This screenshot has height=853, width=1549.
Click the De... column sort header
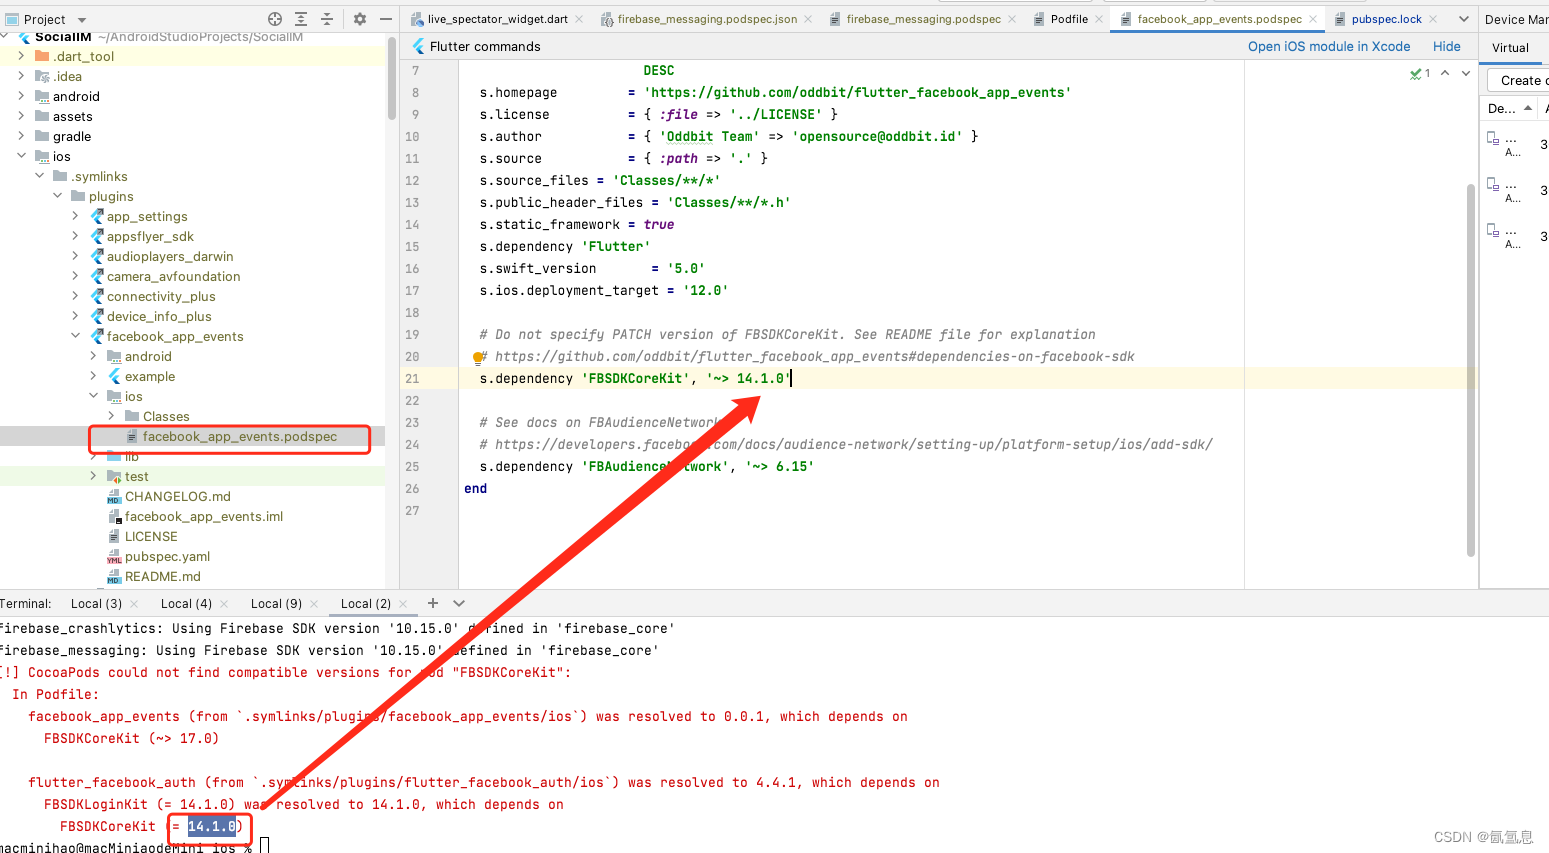1511,108
